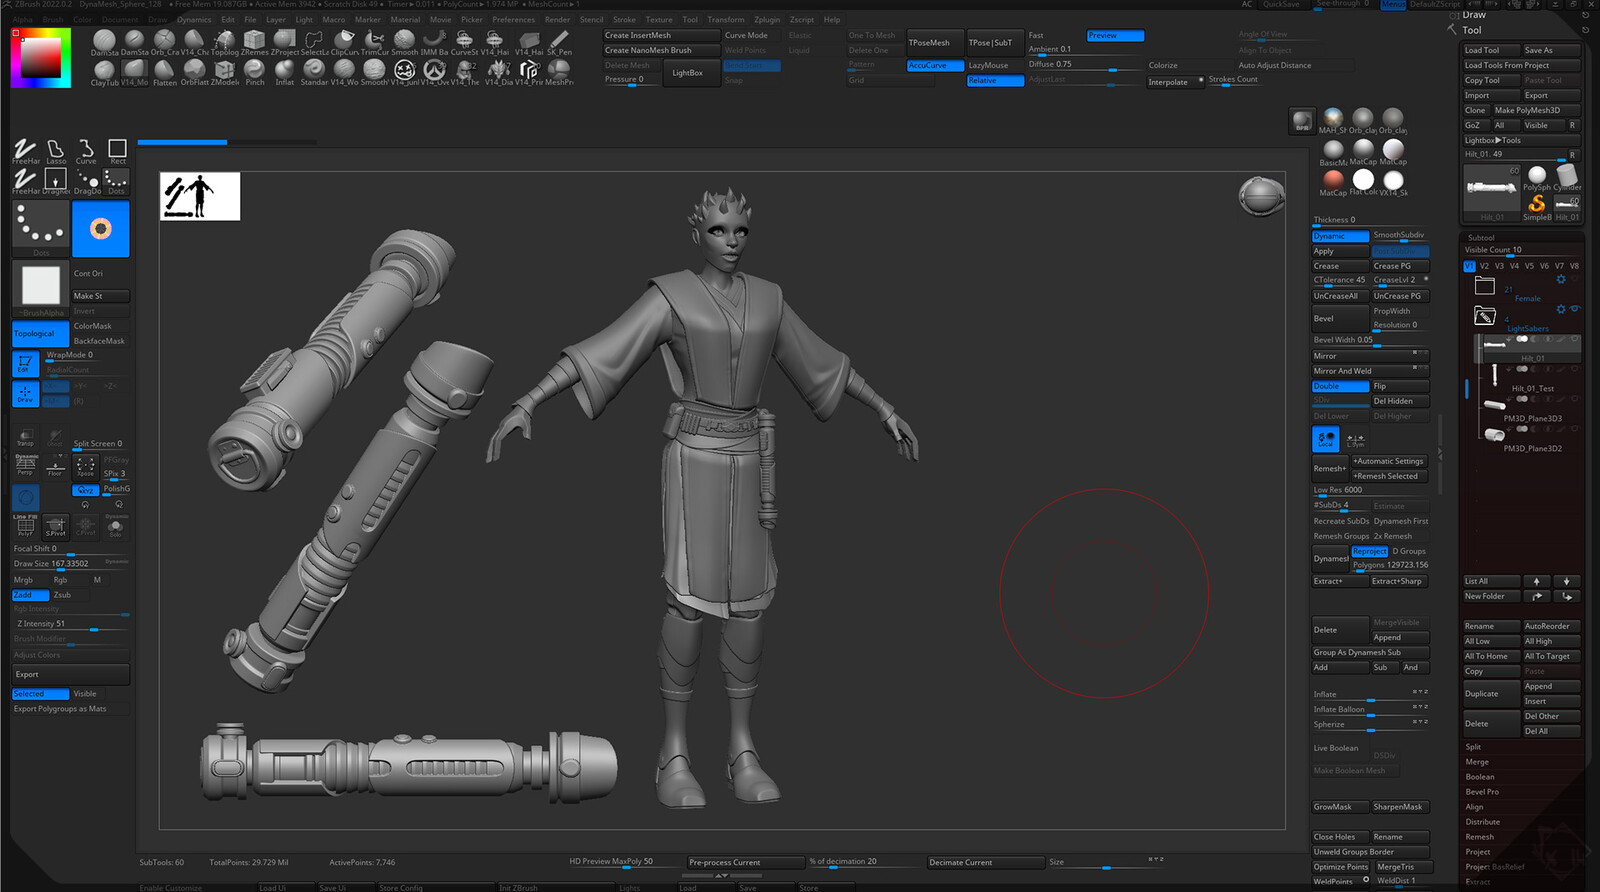Screen dimensions: 1600x892
Task: Expand the Merge section
Action: 1477,762
